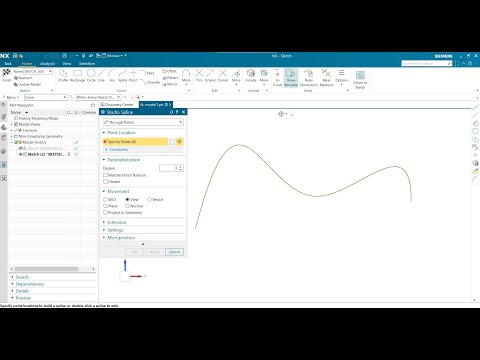This screenshot has width=480, height=360.
Task: Collapse the Movement section
Action: click(x=104, y=191)
